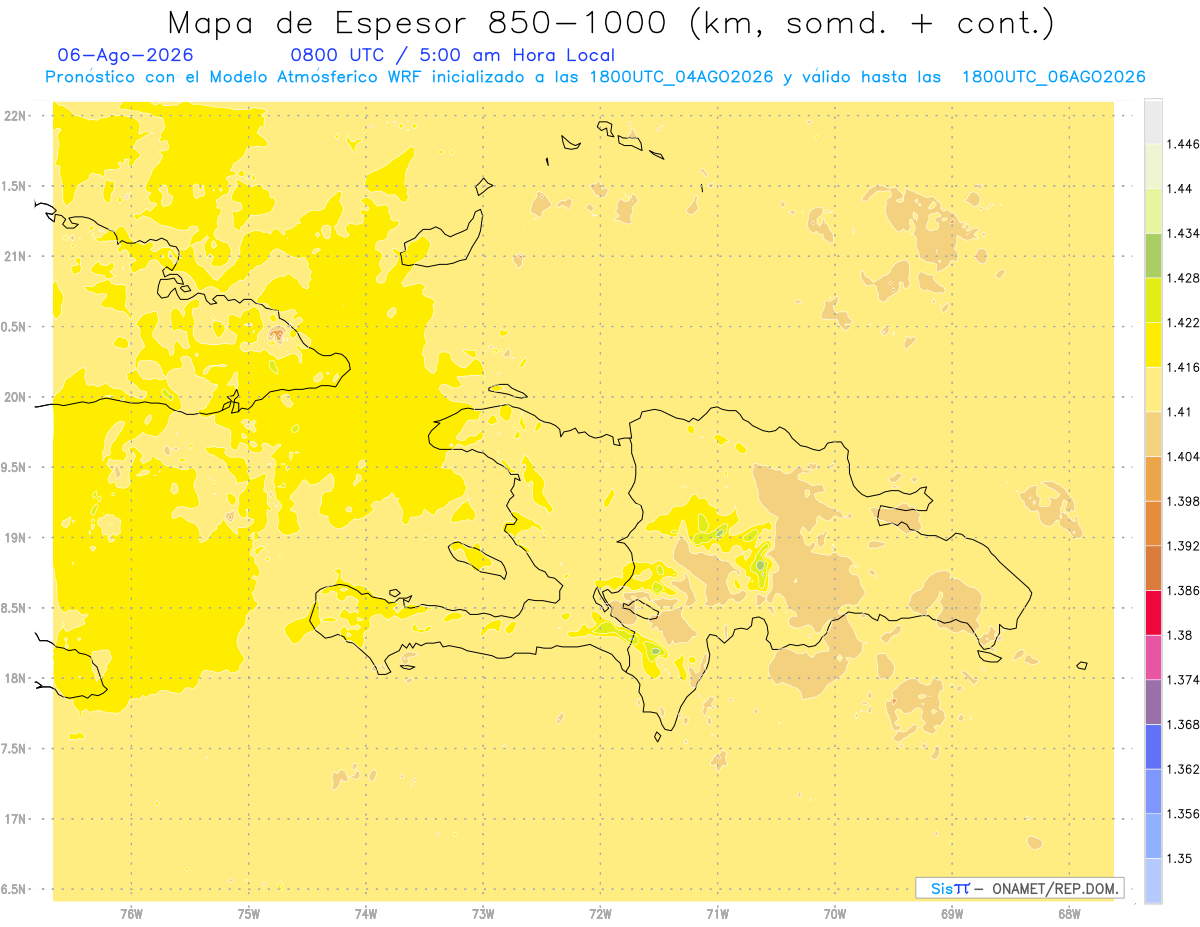This screenshot has height=927, width=1200.
Task: Click the longitude label '71W'
Action: click(717, 914)
